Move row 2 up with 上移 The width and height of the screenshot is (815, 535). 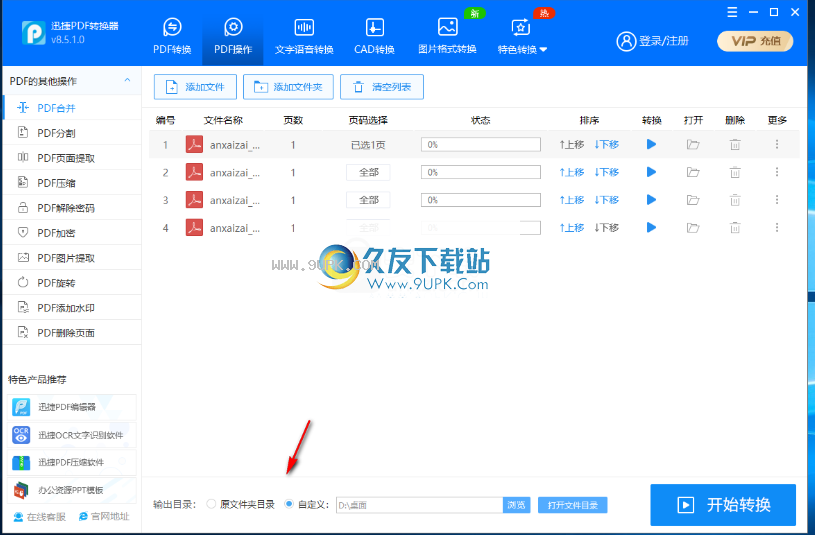click(572, 172)
